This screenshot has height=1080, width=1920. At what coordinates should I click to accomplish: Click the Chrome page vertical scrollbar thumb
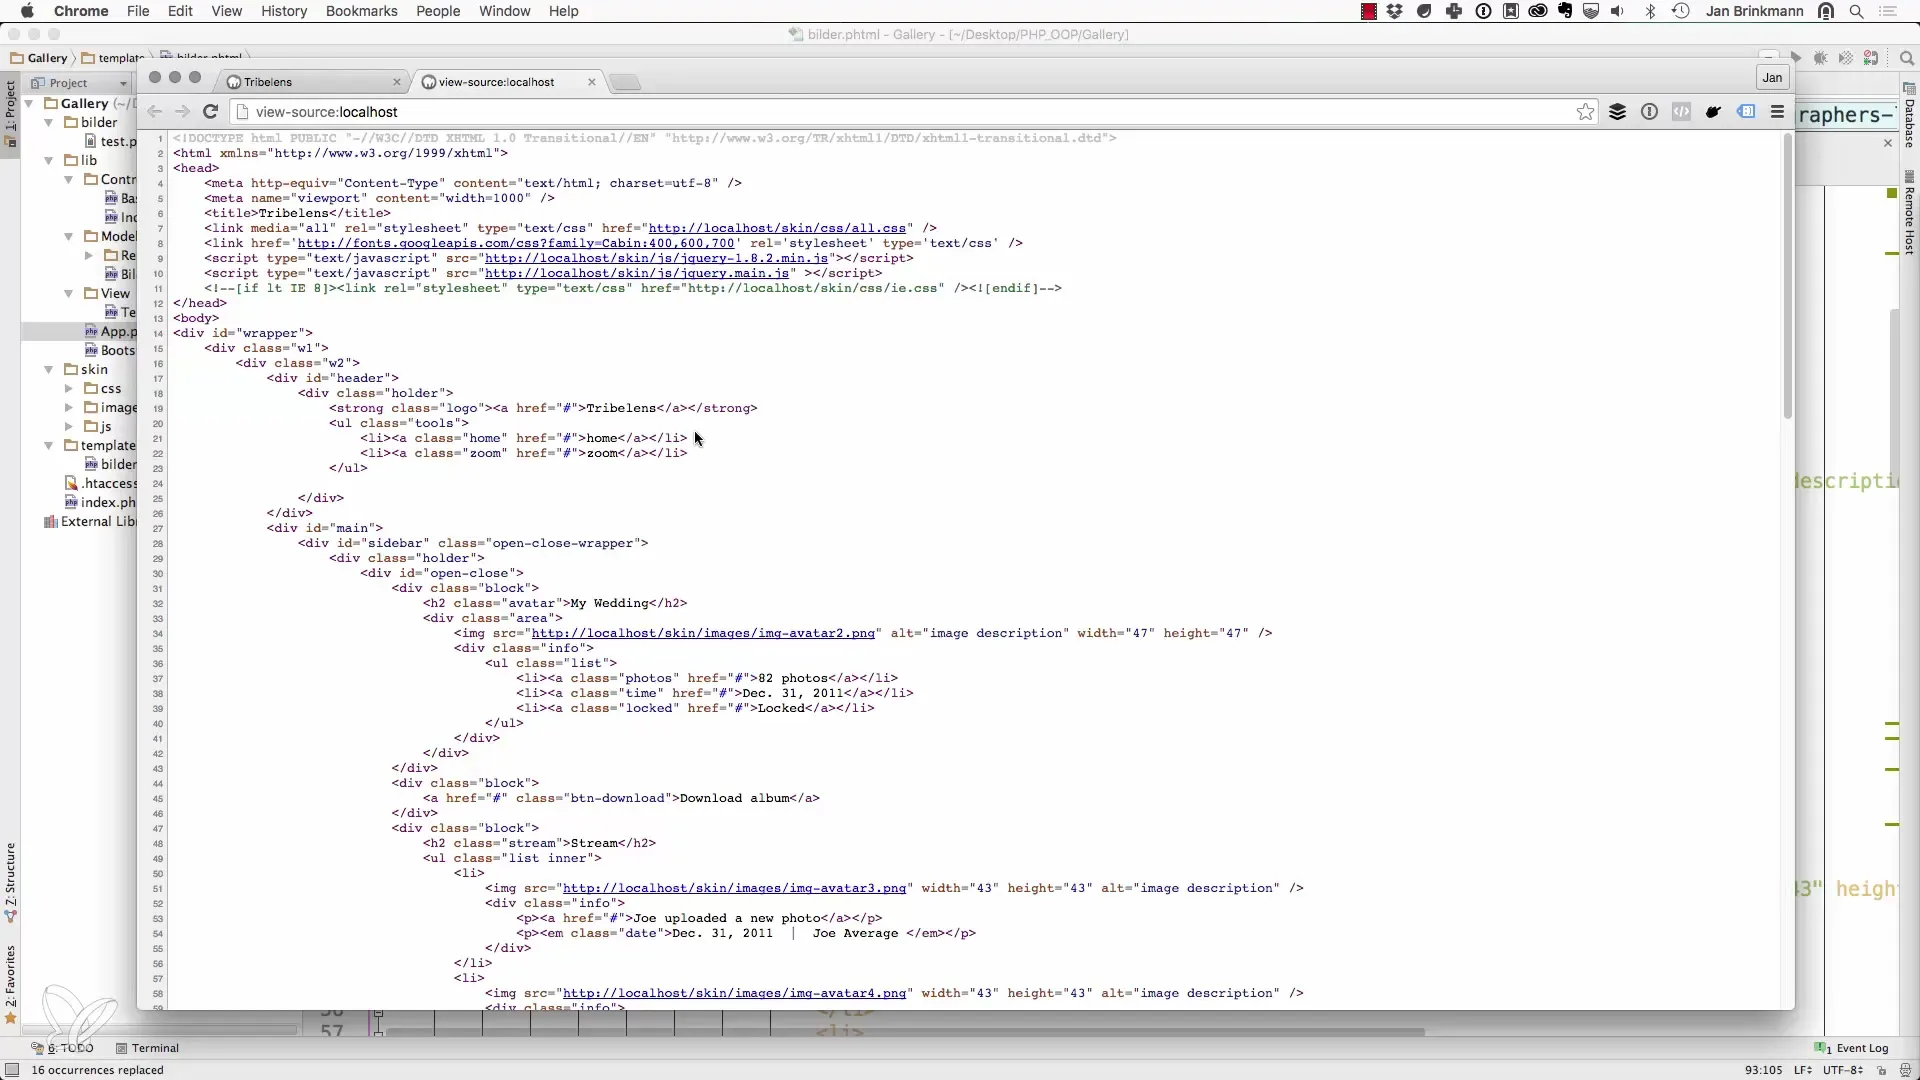coord(1787,276)
